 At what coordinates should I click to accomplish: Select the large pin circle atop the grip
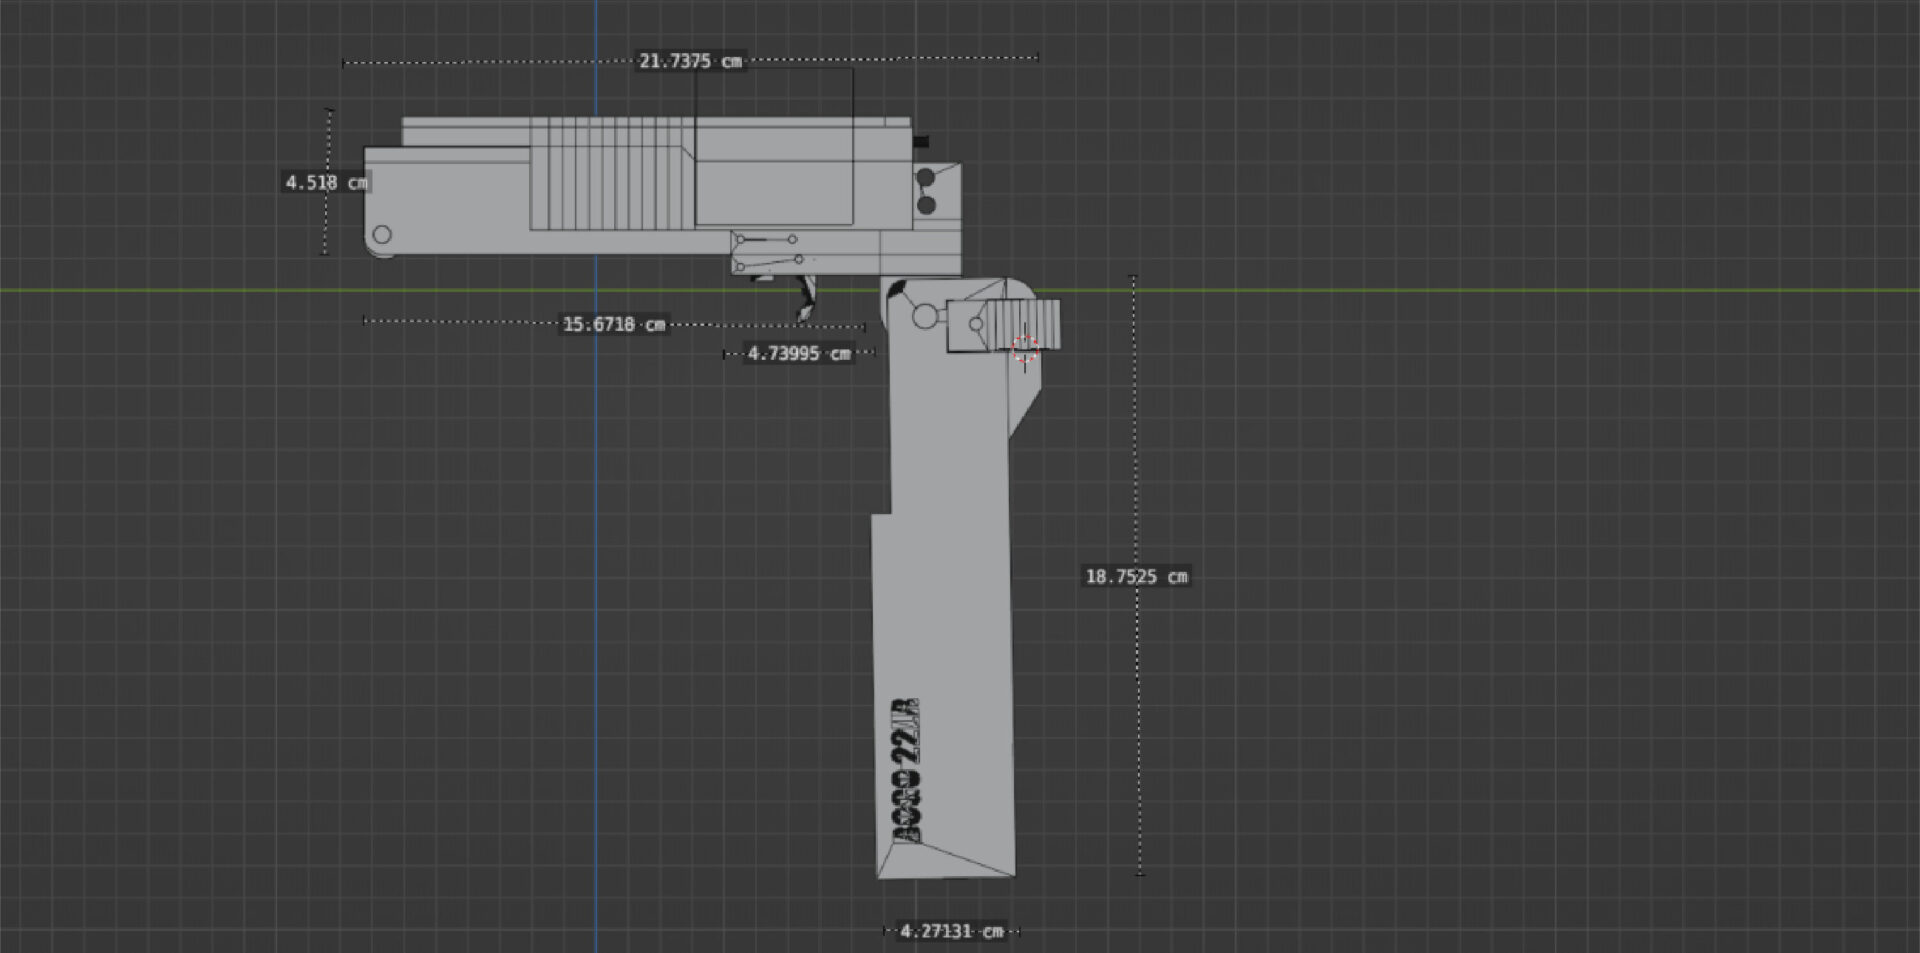925,317
